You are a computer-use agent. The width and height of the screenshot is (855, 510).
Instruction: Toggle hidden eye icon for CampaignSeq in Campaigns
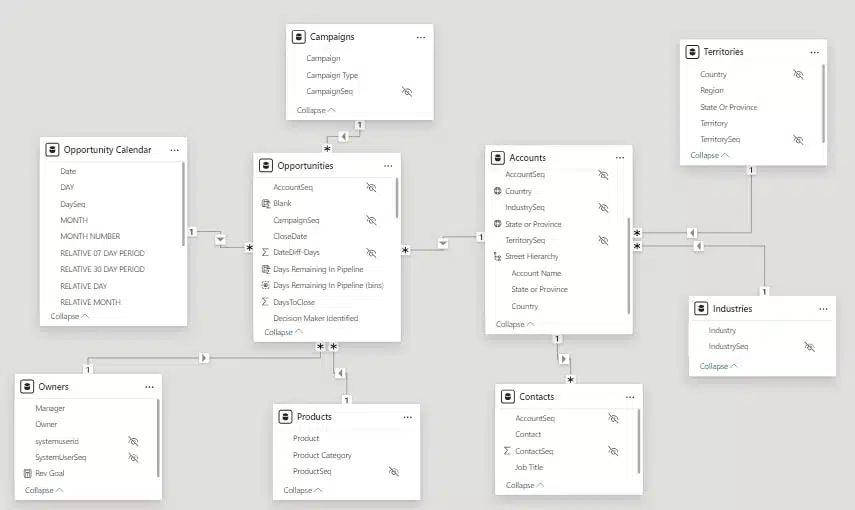tap(406, 91)
